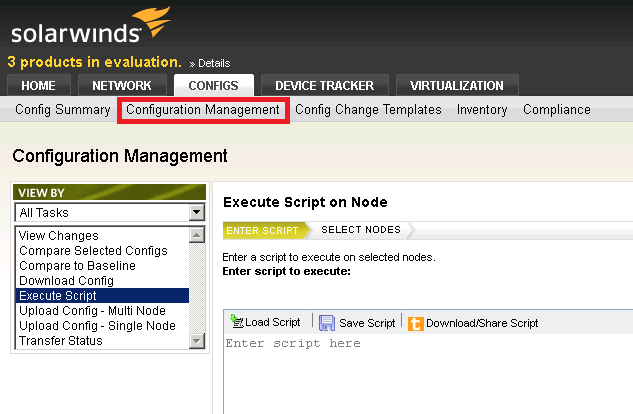Select Upload Config - Single Node task
633x414 pixels.
coord(102,326)
